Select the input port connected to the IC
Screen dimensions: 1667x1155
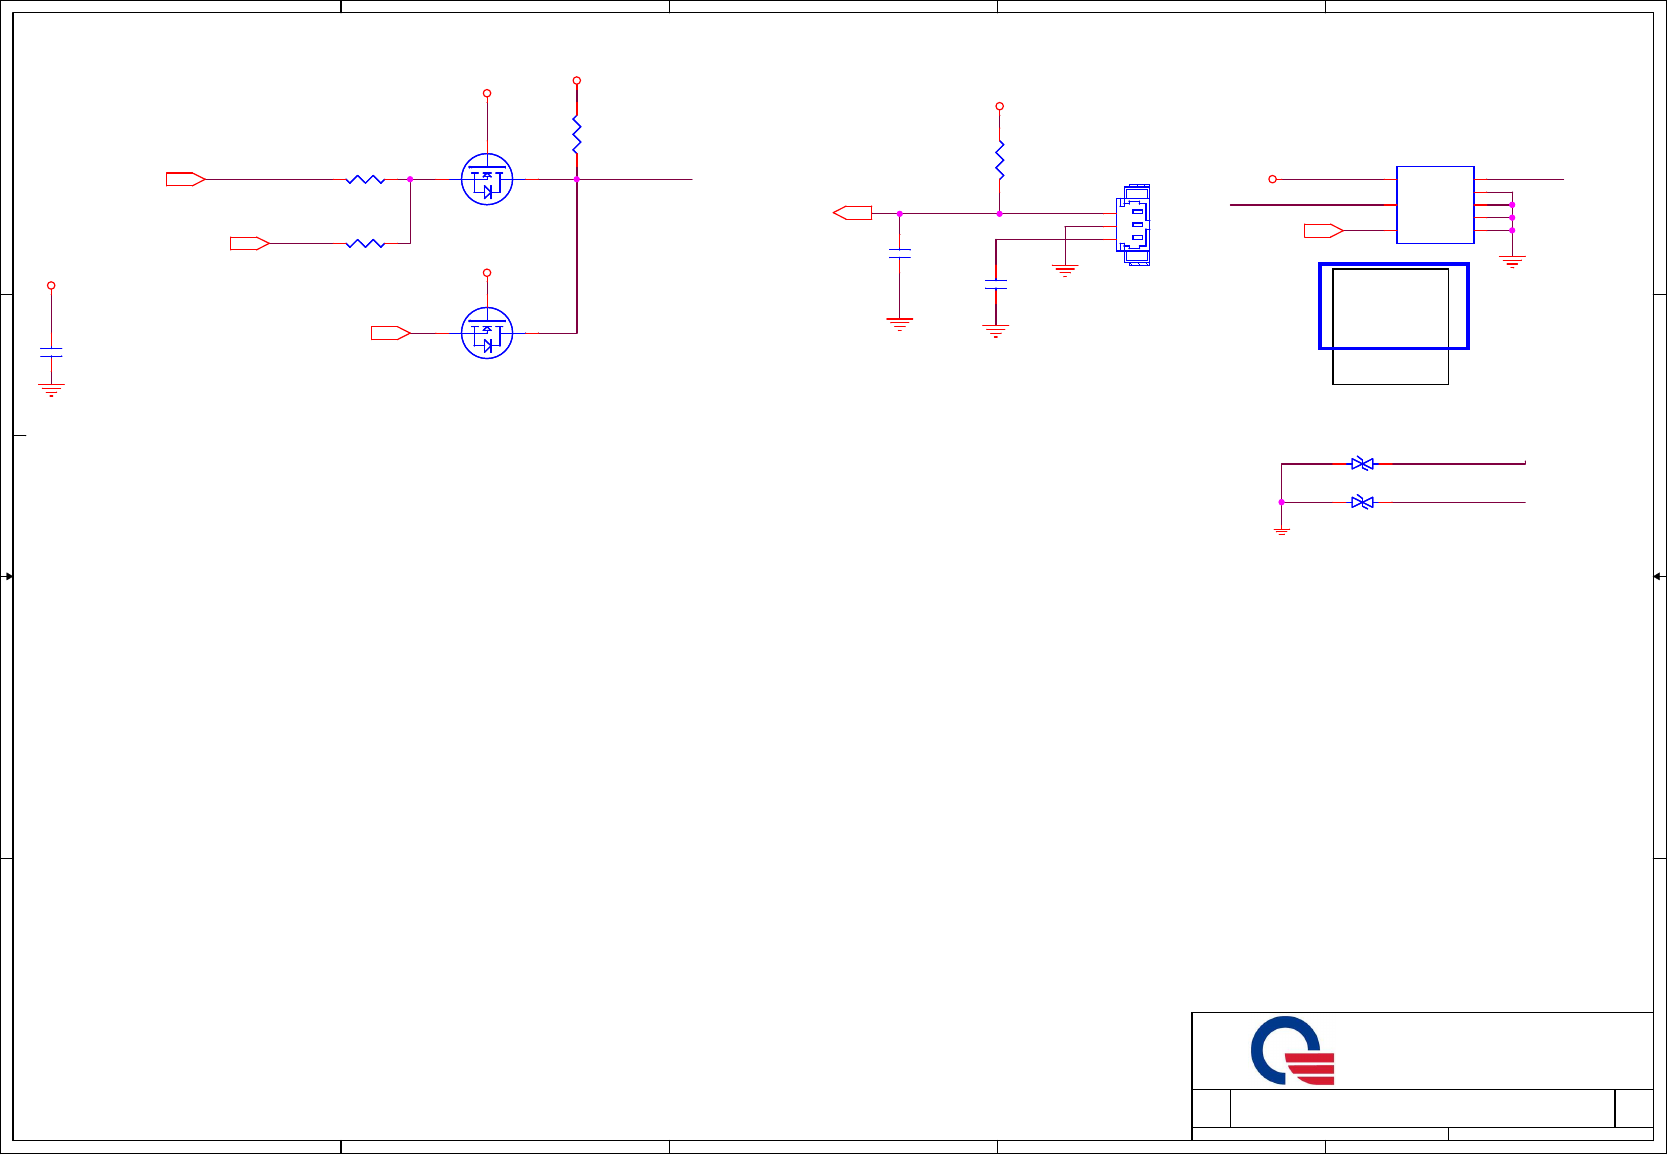click(1324, 231)
